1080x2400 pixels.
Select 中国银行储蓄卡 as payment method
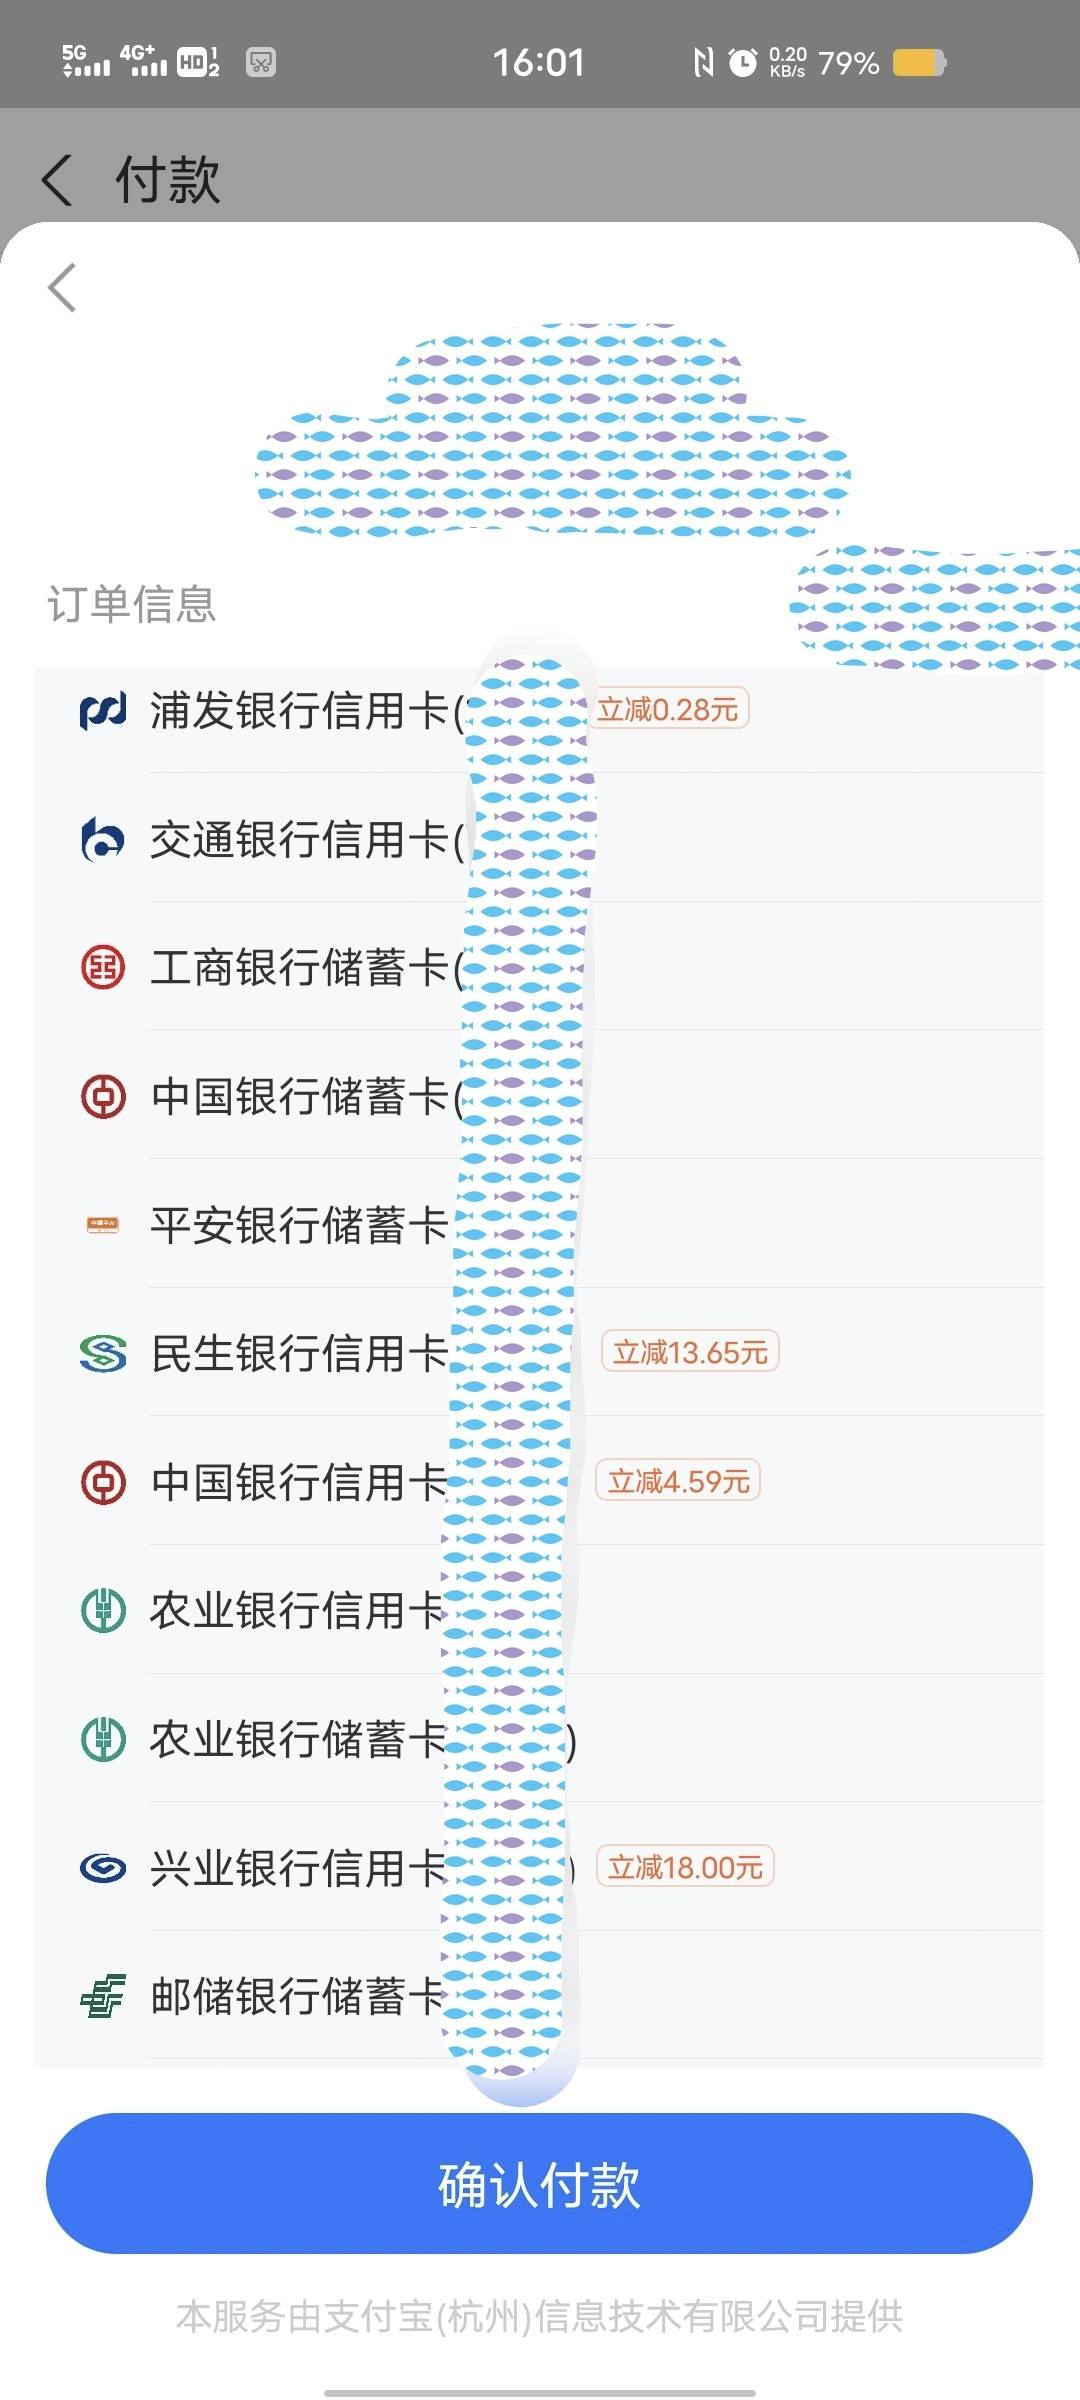(x=539, y=1096)
